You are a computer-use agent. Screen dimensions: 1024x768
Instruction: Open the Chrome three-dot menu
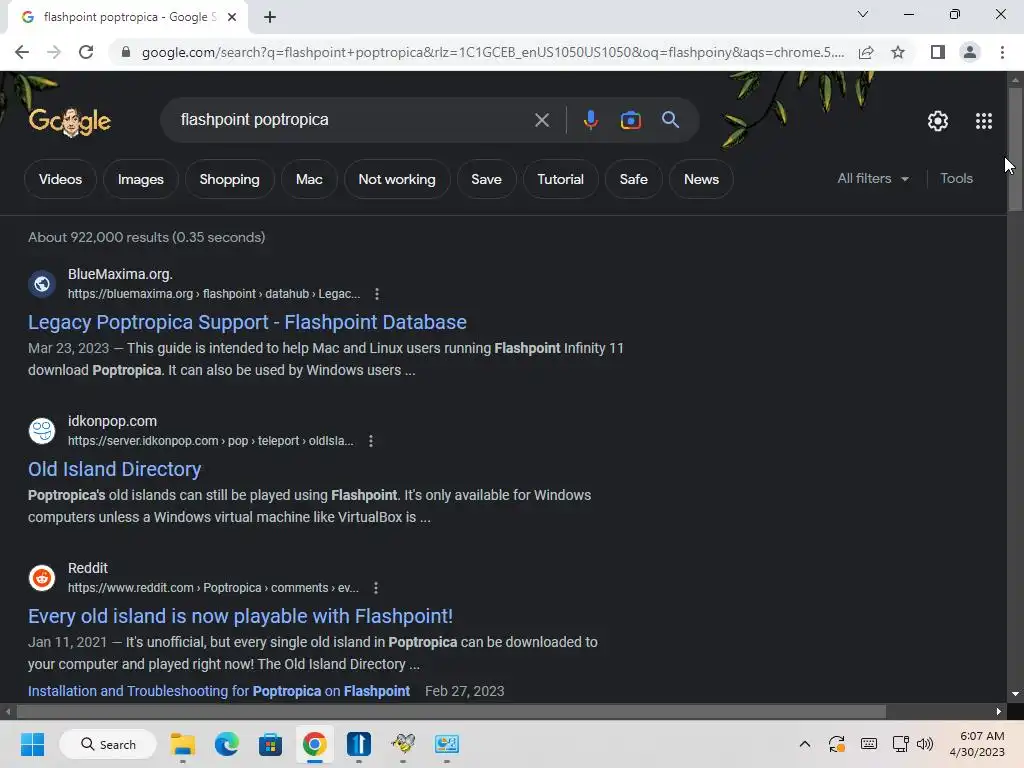tap(1002, 52)
